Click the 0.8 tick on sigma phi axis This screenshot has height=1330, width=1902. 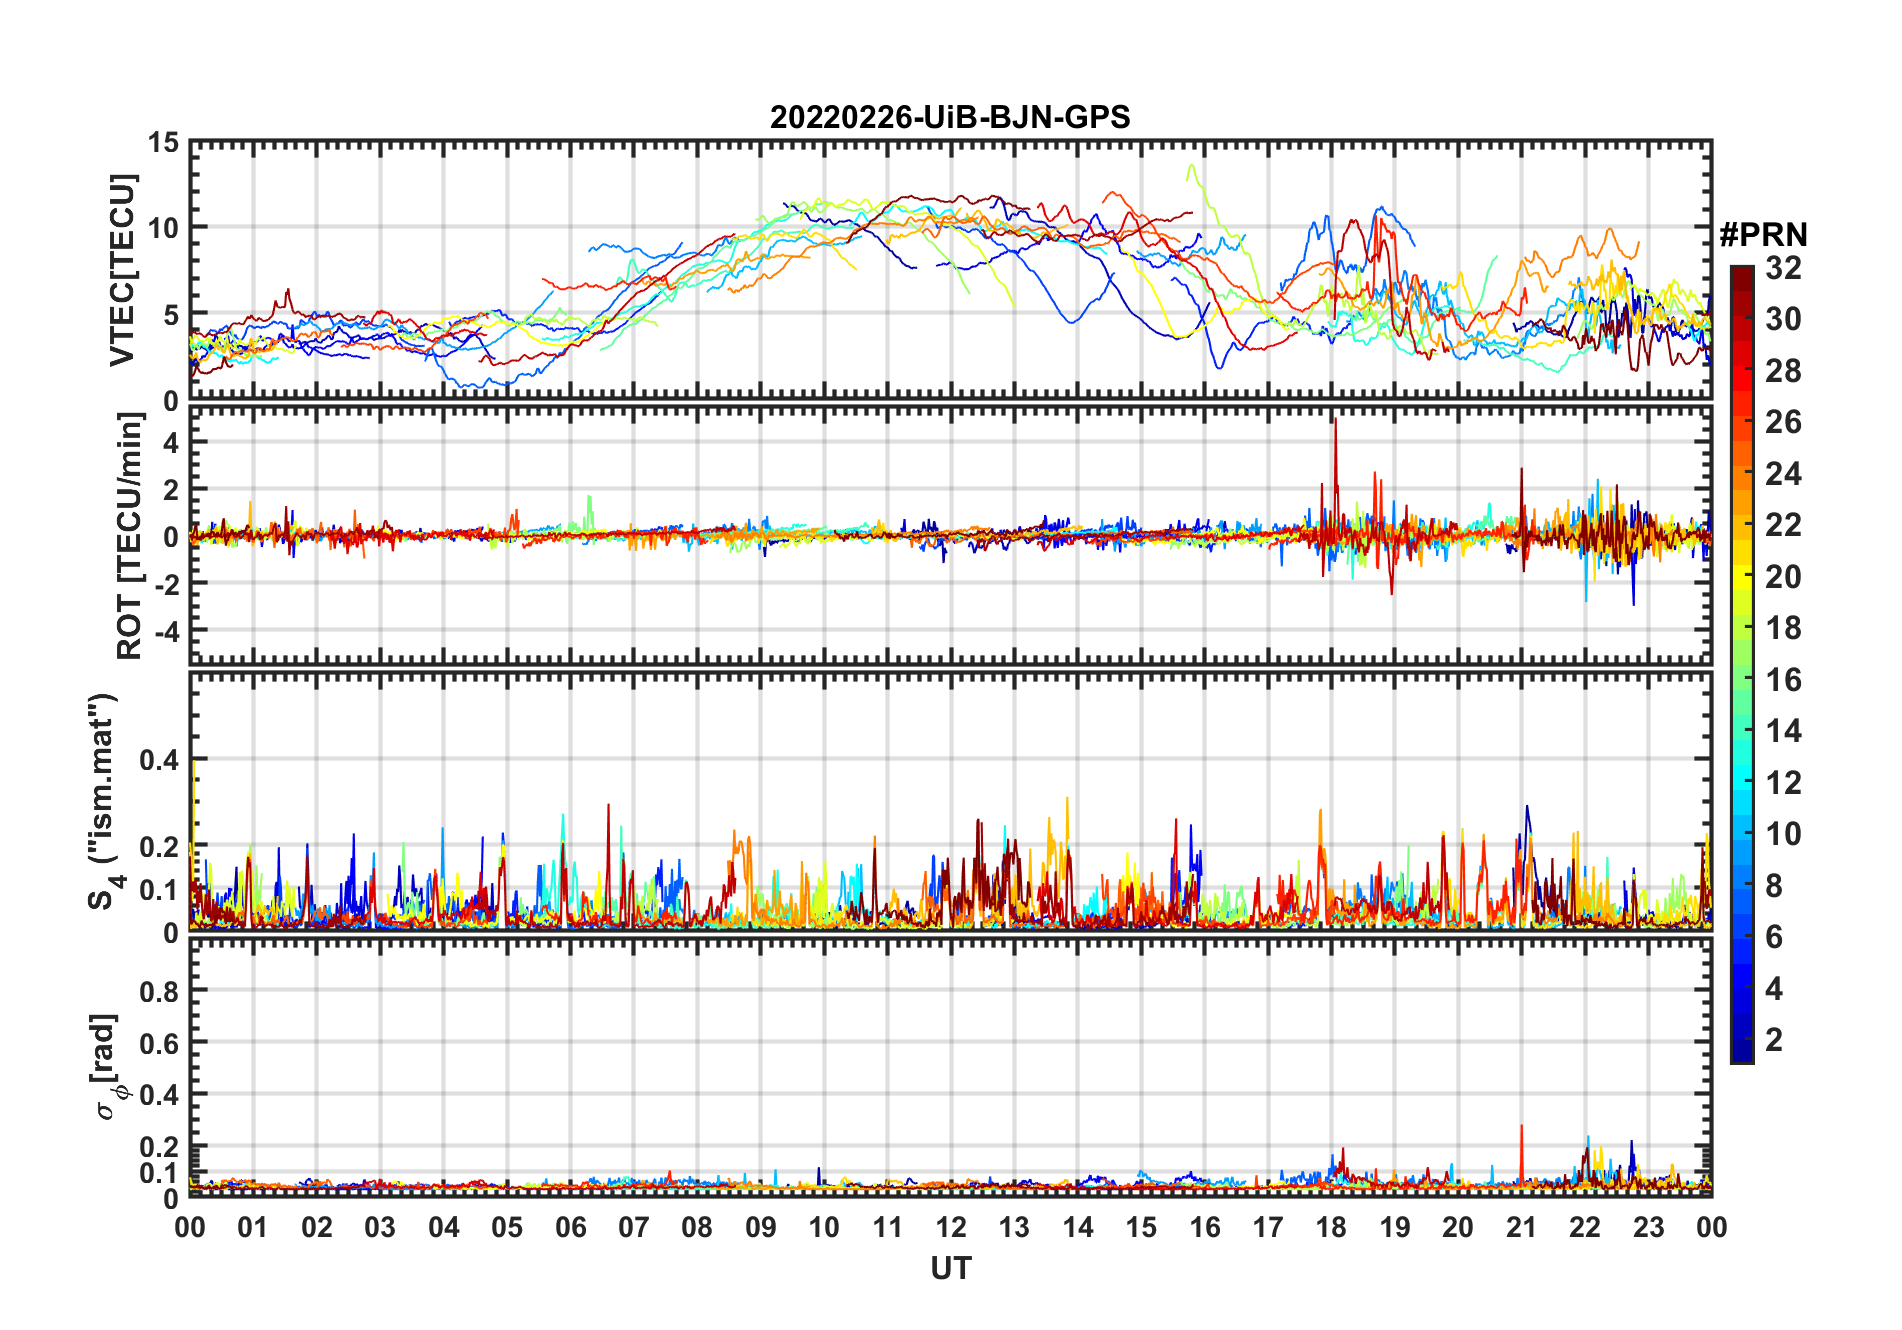[x=159, y=991]
